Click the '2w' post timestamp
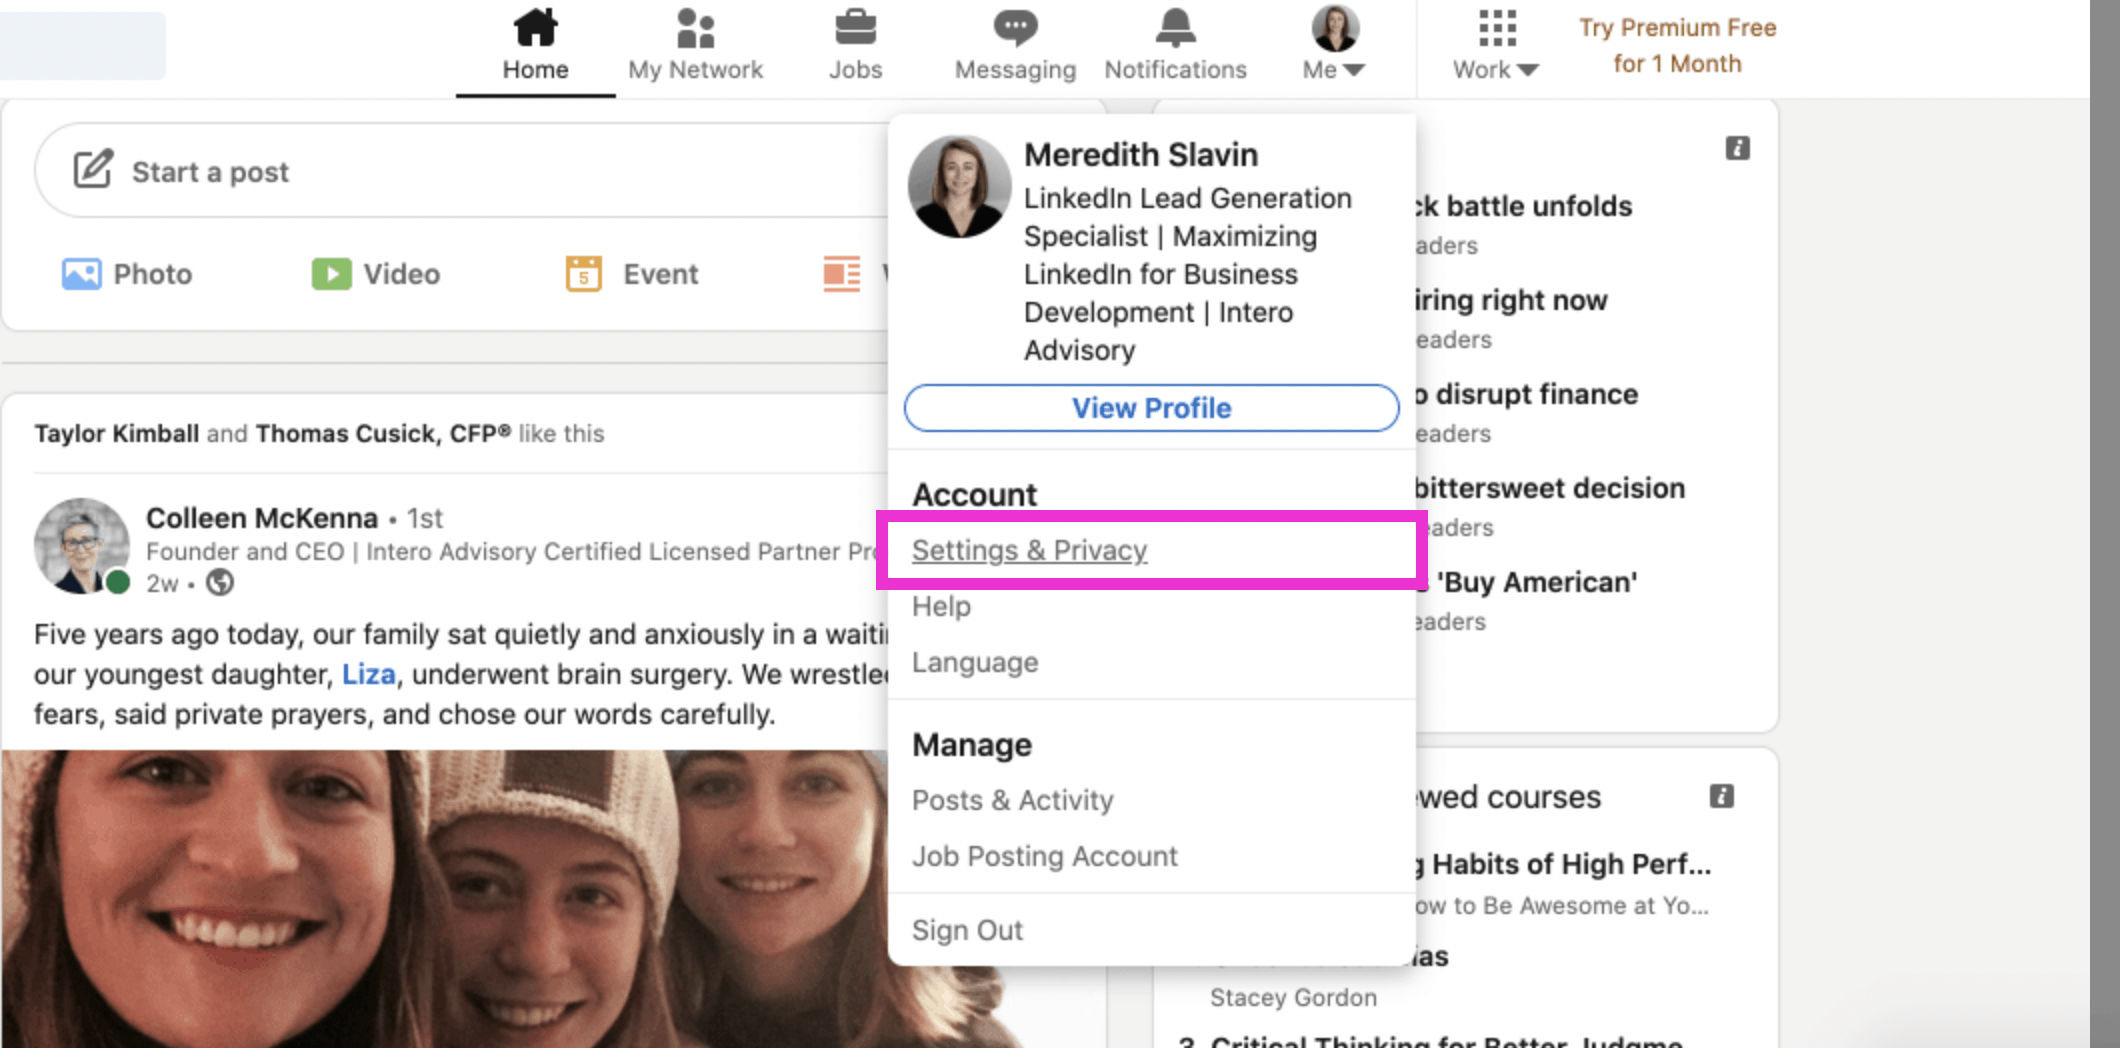Screen dimensions: 2120x1048 tap(162, 583)
